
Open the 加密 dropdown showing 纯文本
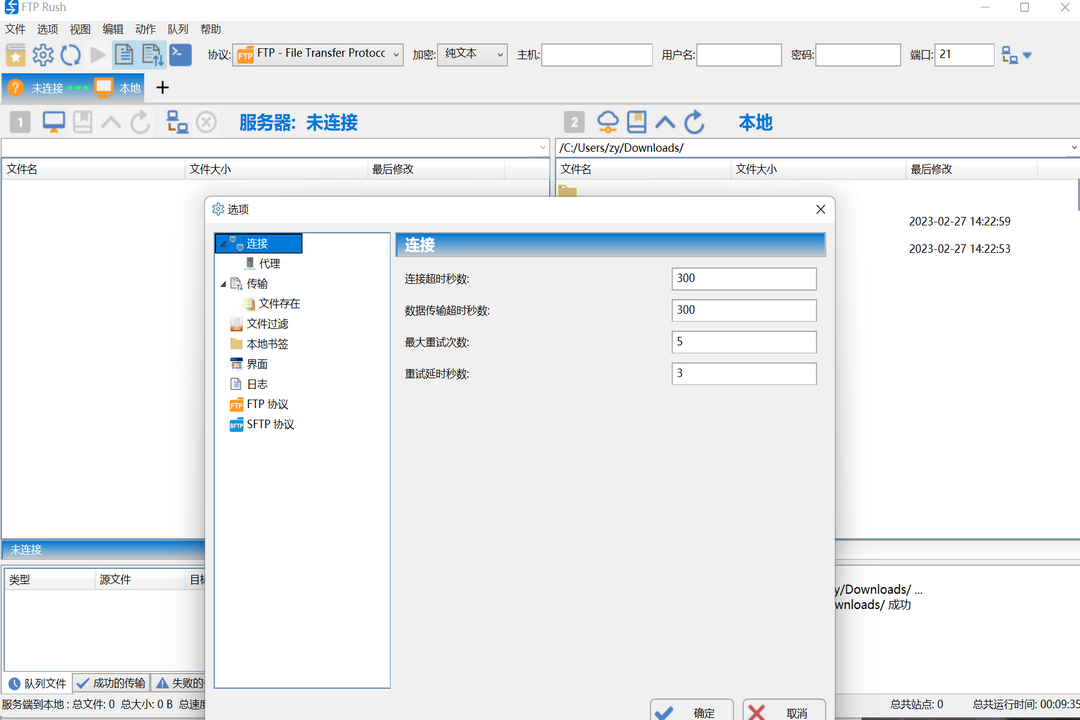pyautogui.click(x=472, y=54)
